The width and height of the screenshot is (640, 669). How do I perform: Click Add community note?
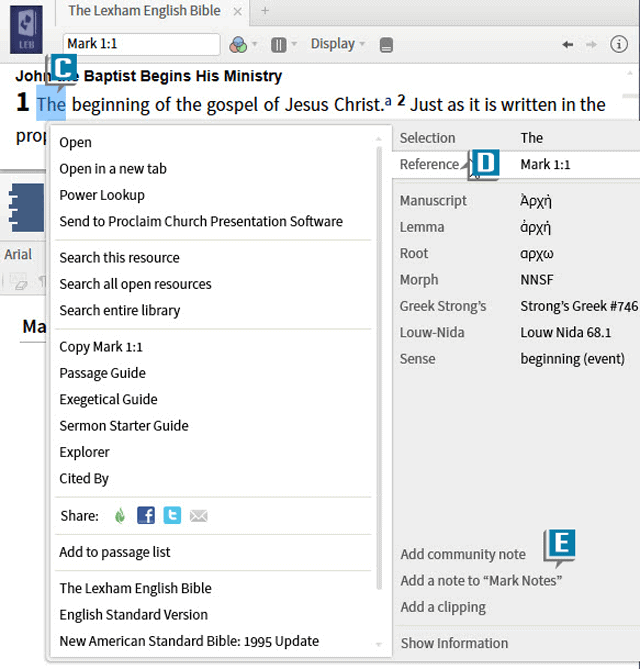463,555
